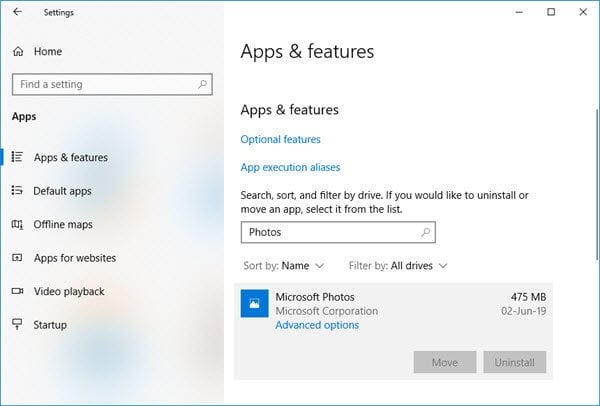Click the Move button
This screenshot has width=600, height=406.
445,362
